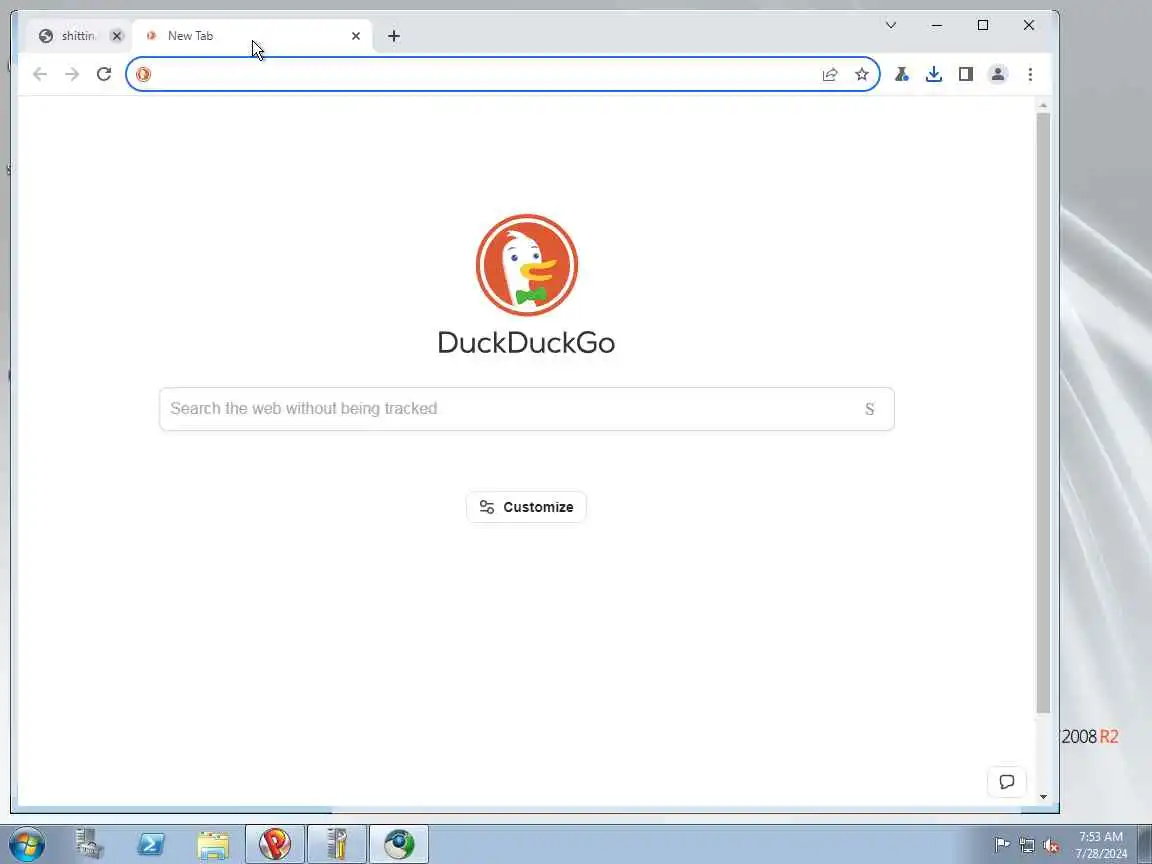
Task: Open Windows Explorer folder taskbar icon
Action: point(213,843)
